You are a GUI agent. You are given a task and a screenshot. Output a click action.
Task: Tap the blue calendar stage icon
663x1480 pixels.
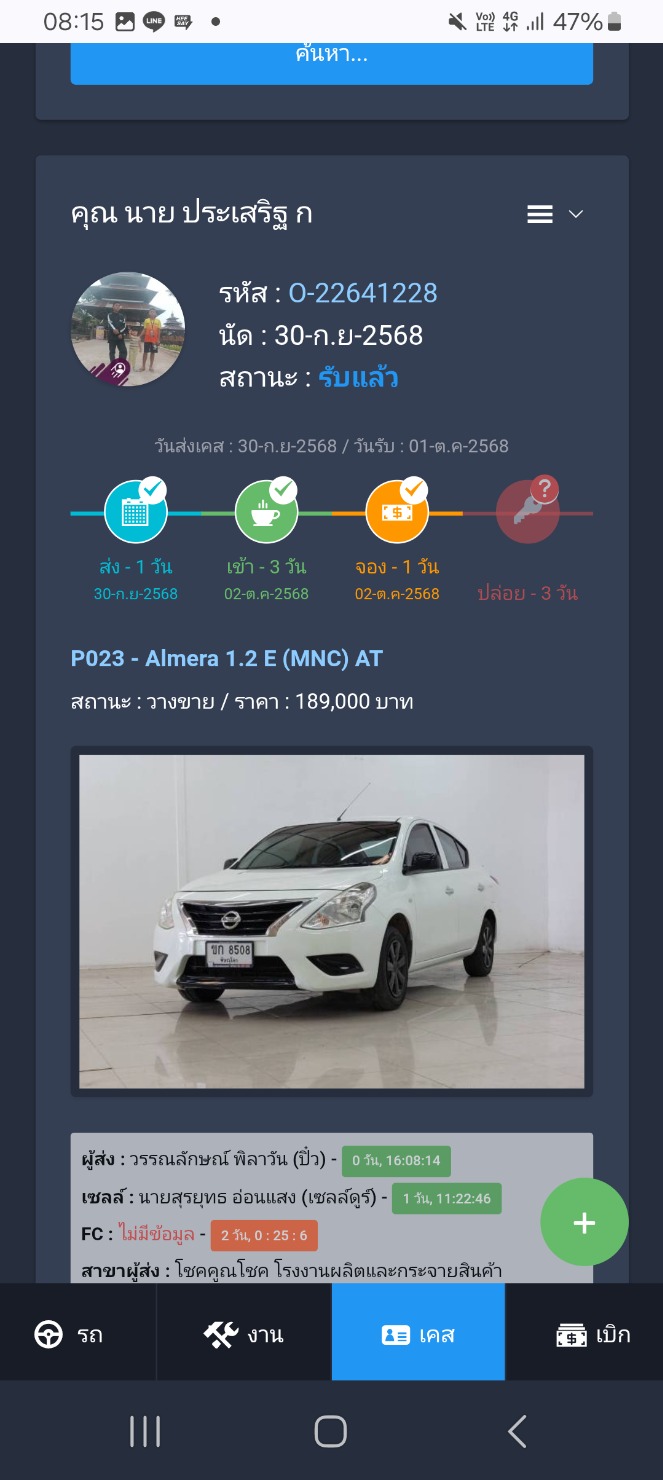(x=136, y=512)
